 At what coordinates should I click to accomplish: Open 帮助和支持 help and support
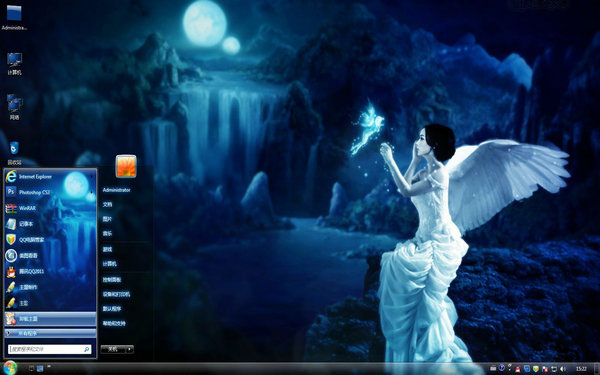click(x=114, y=323)
